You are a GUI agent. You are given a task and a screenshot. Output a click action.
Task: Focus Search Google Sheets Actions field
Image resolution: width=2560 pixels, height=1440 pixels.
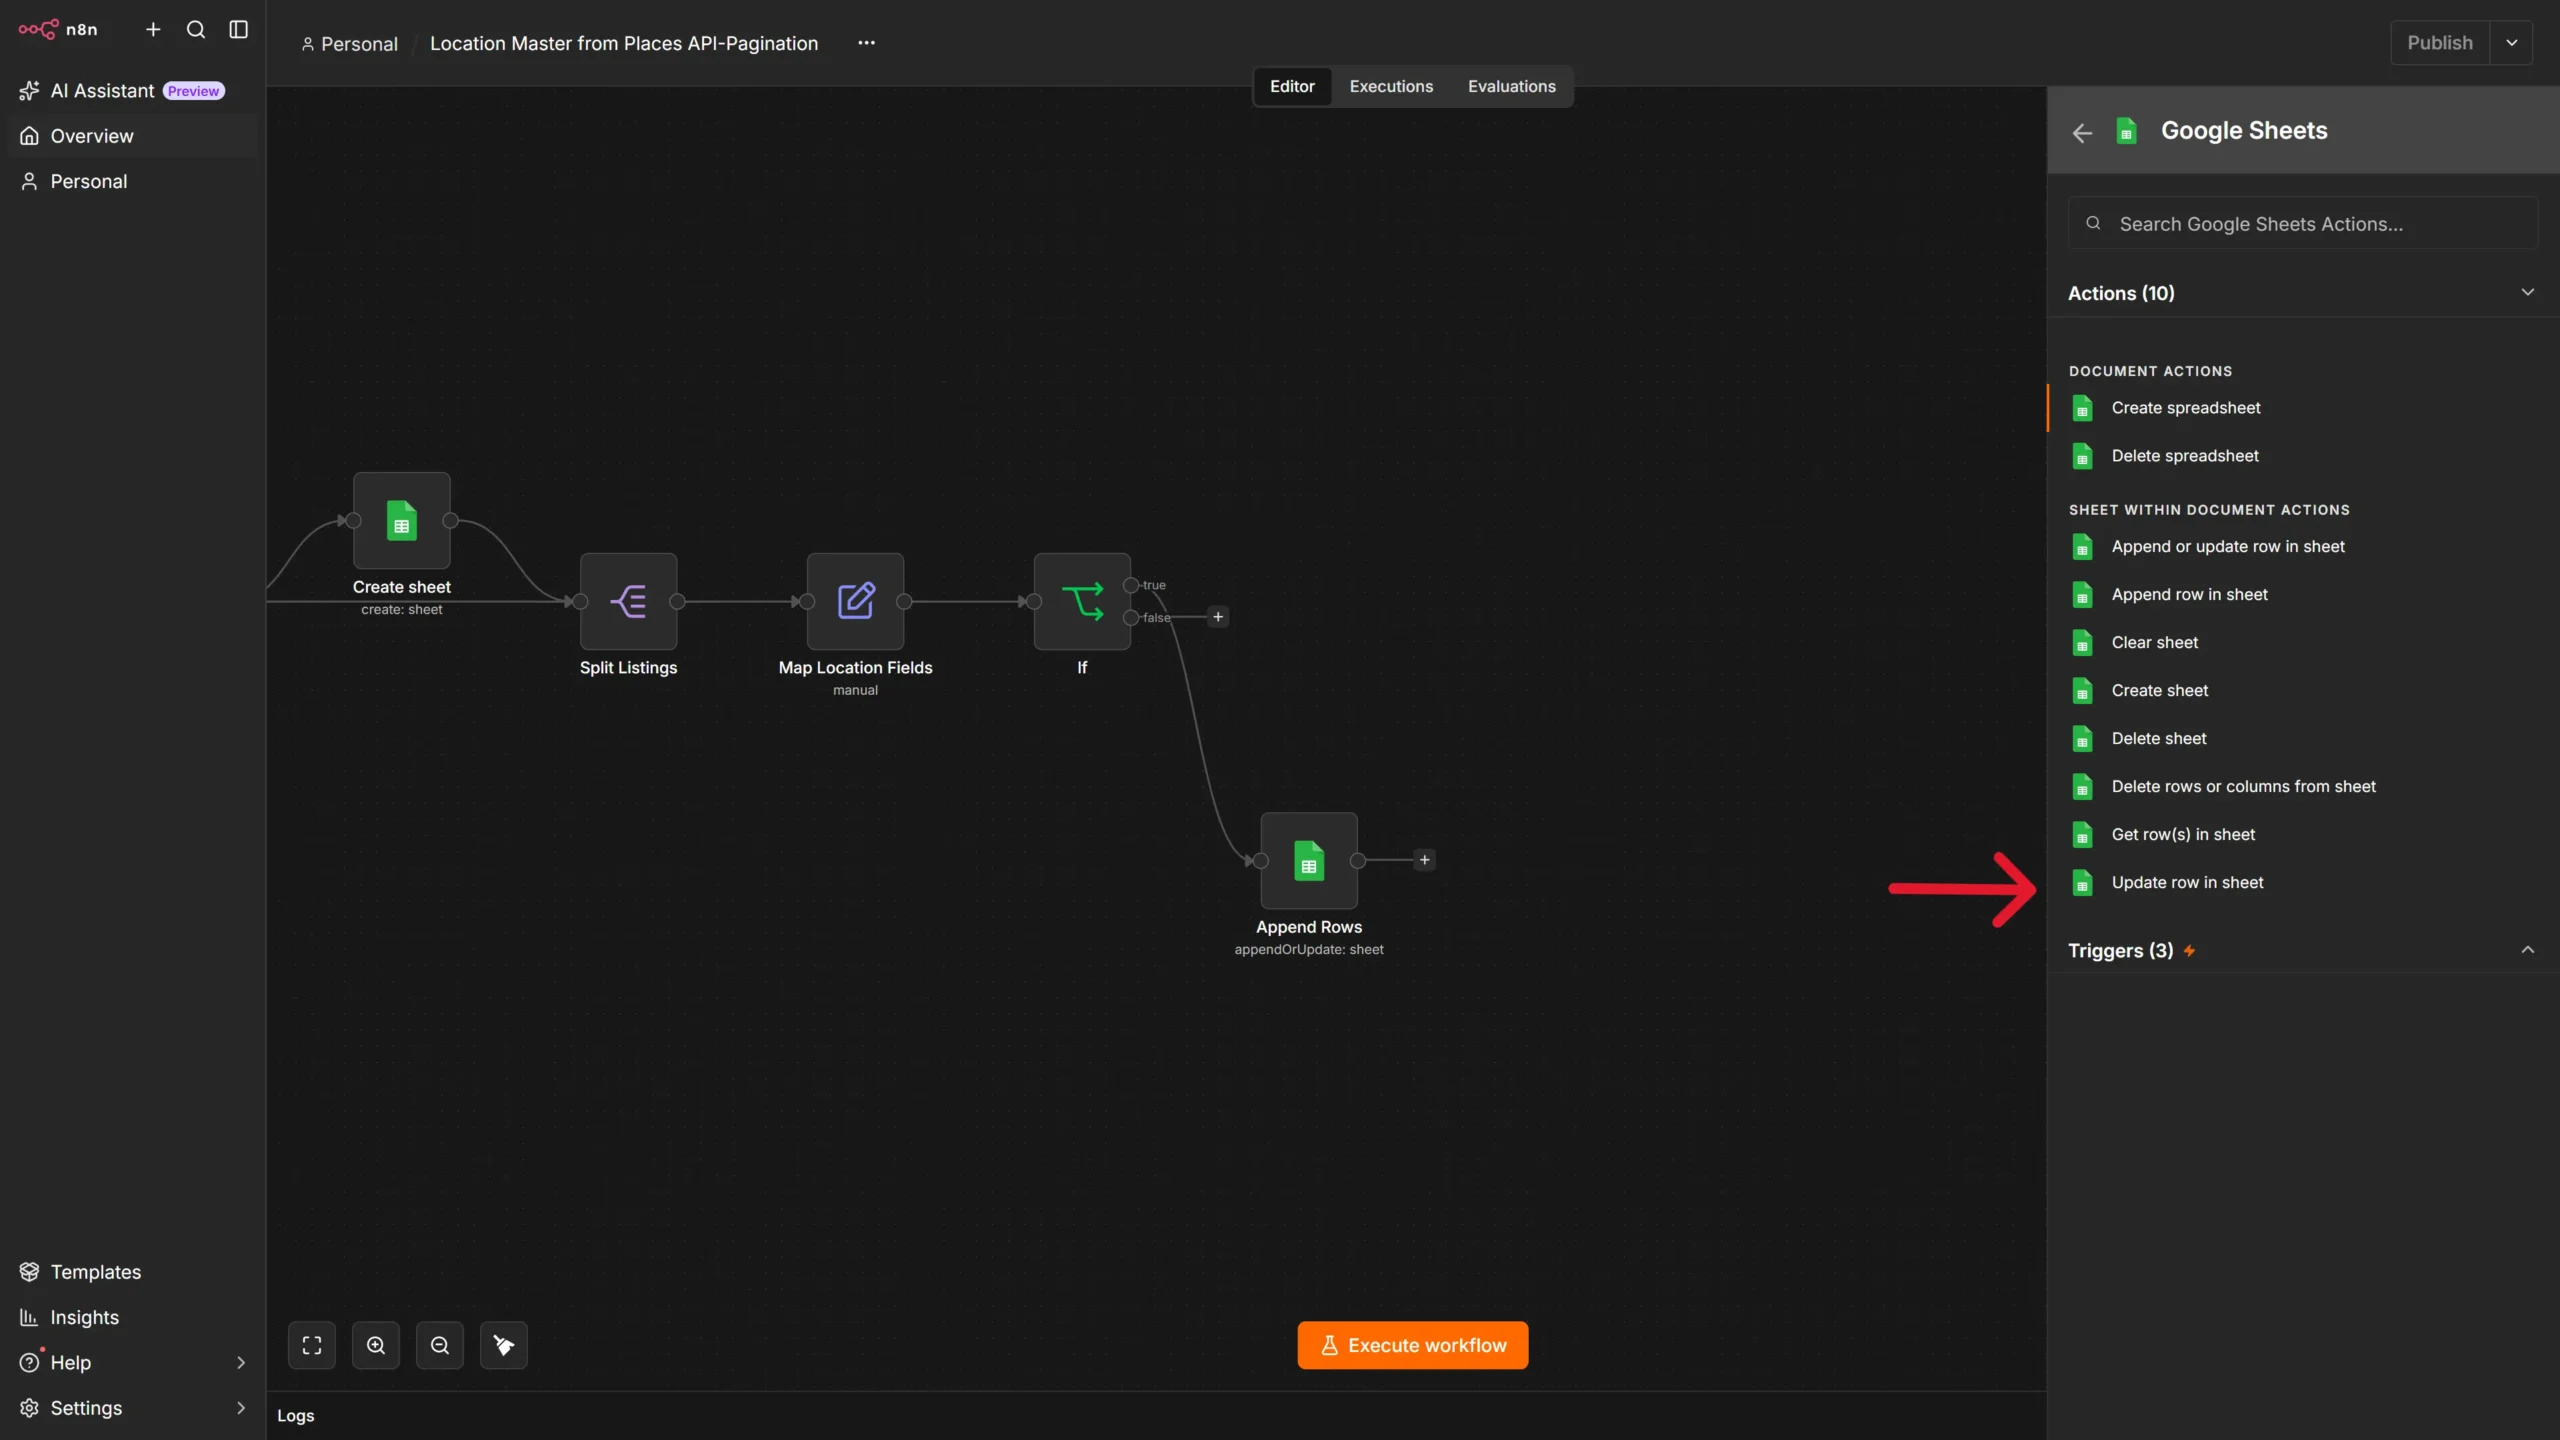[2302, 223]
